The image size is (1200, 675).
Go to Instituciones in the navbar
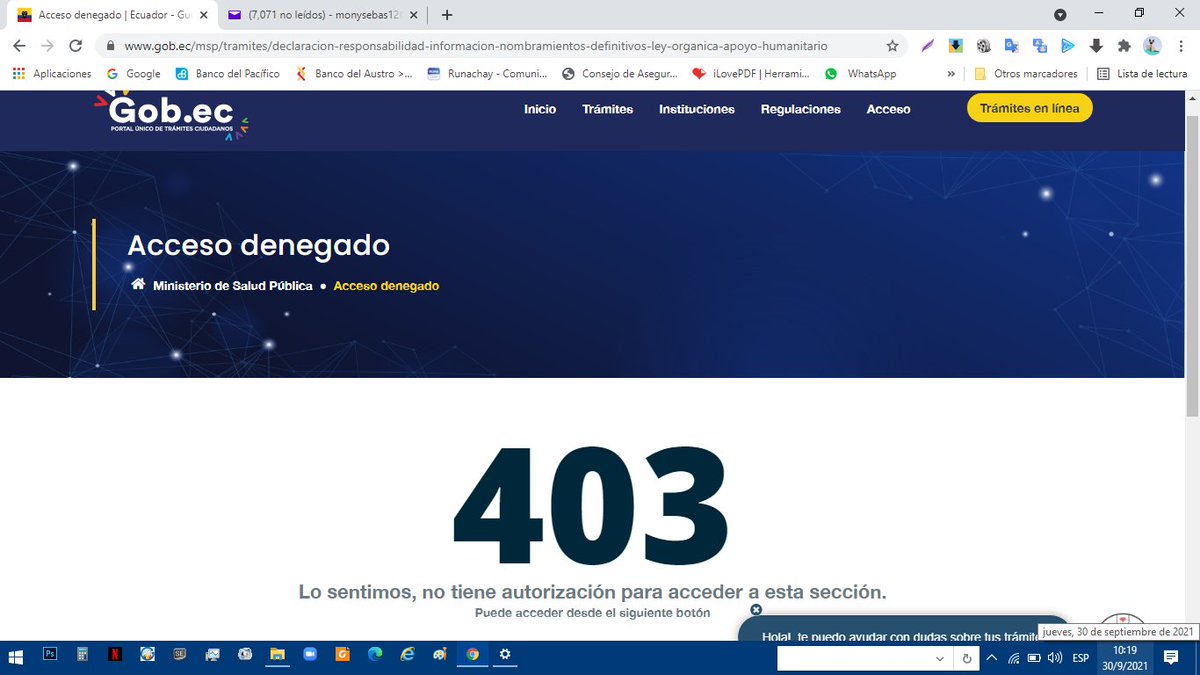(x=697, y=109)
